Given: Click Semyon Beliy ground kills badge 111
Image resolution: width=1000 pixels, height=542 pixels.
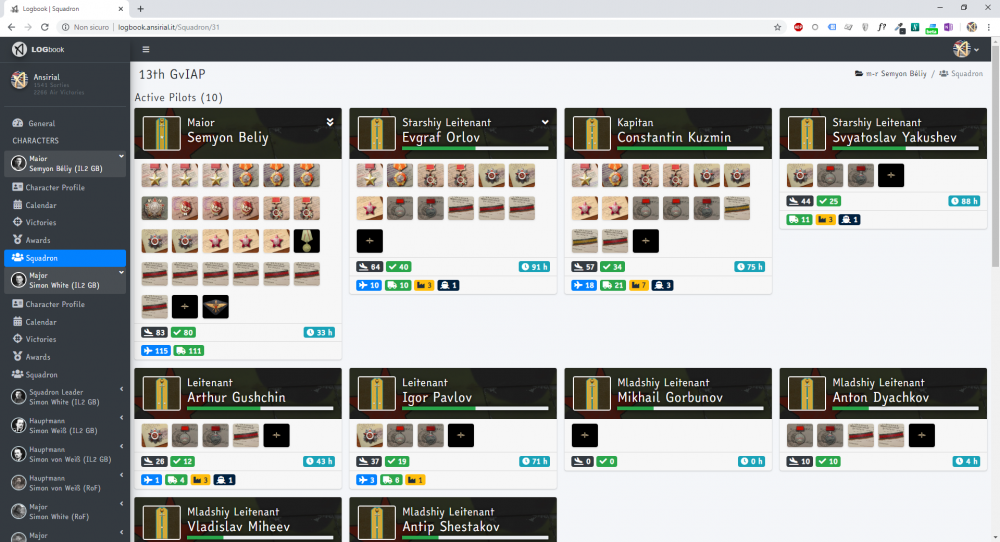Looking at the screenshot, I should coord(188,351).
